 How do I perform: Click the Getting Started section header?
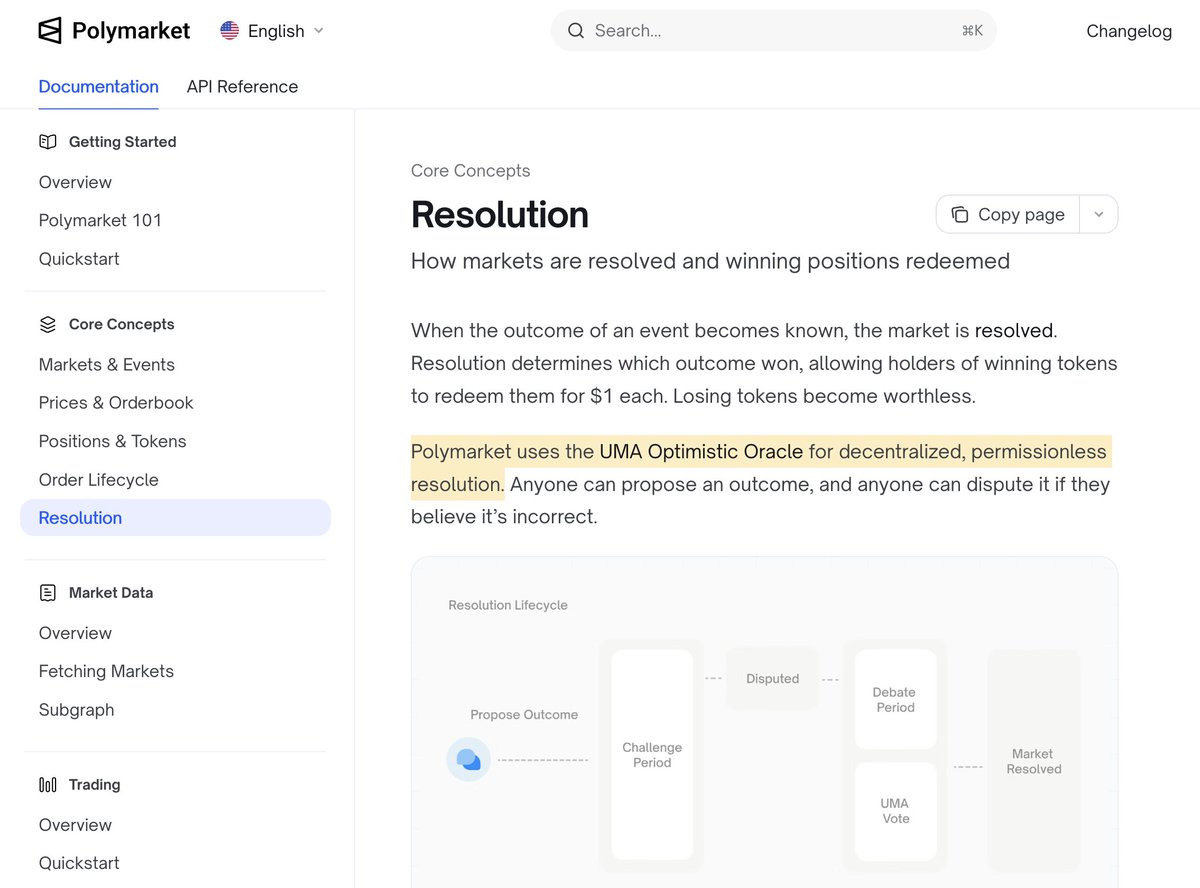tap(122, 142)
